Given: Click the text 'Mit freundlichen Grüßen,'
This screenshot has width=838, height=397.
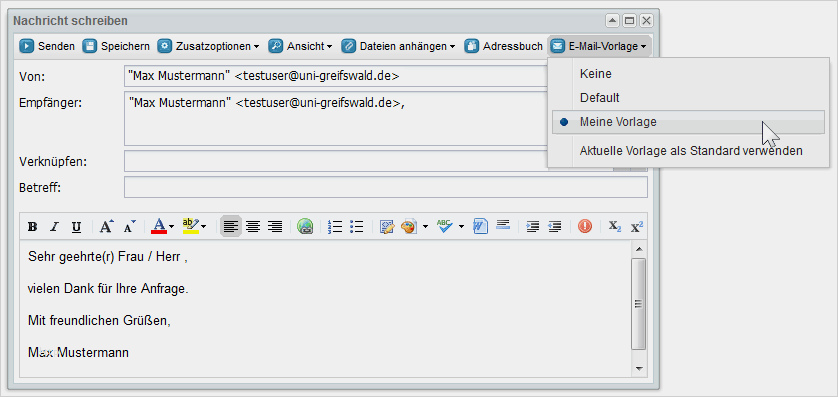Looking at the screenshot, I should click(x=99, y=321).
